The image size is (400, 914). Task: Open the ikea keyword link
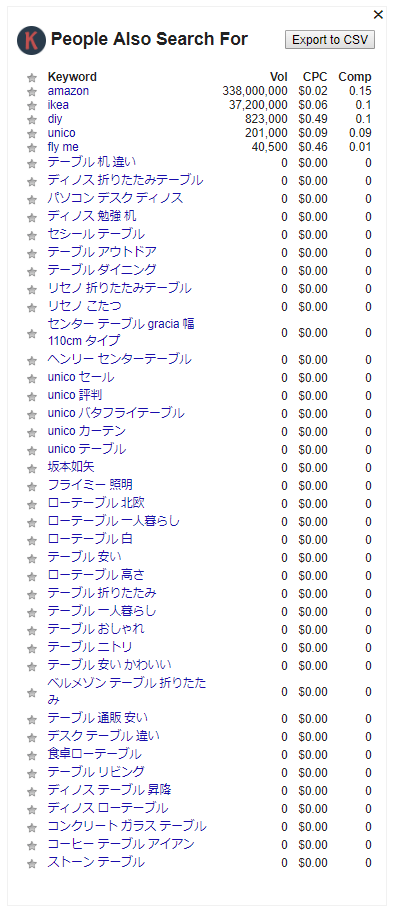tap(58, 105)
